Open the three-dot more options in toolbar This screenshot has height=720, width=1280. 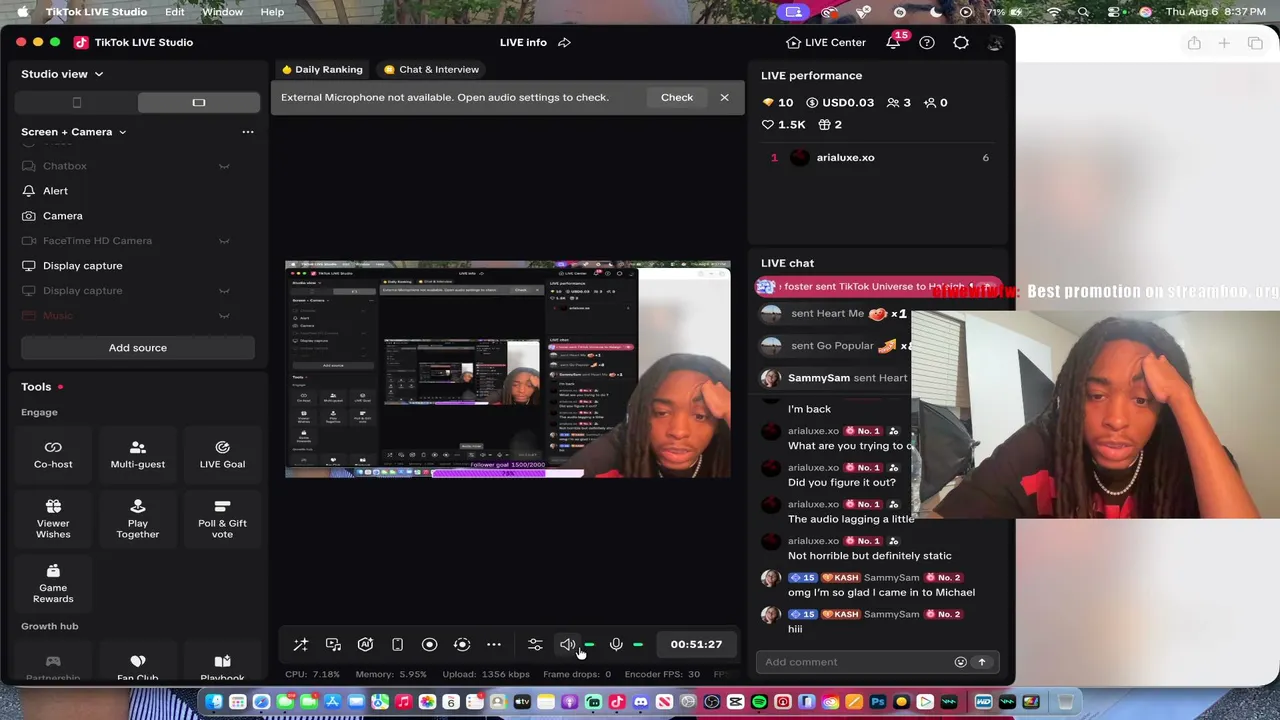[x=494, y=645]
